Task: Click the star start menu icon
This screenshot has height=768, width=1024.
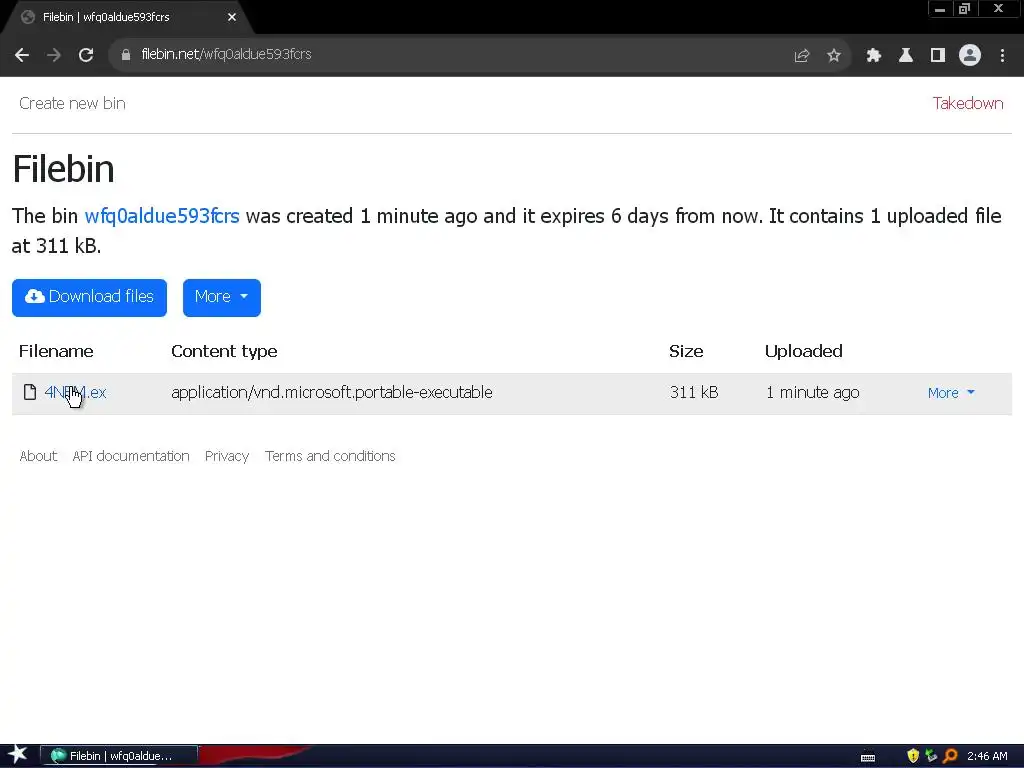Action: [x=18, y=755]
